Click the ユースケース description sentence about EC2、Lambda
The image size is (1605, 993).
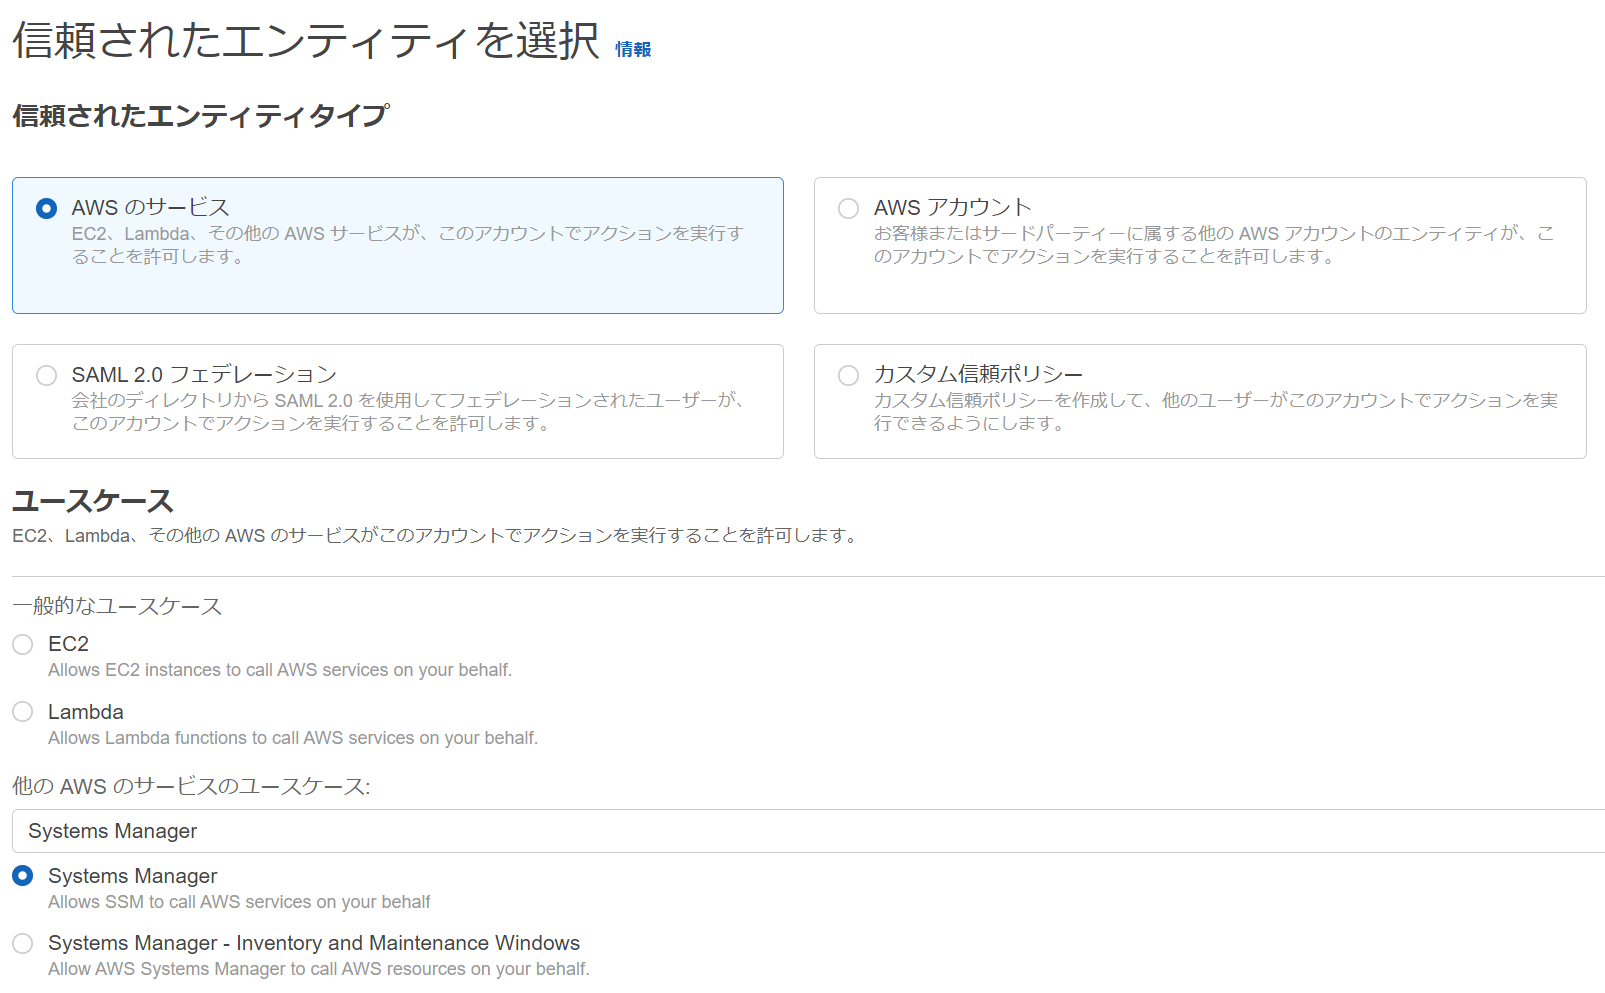pyautogui.click(x=436, y=536)
